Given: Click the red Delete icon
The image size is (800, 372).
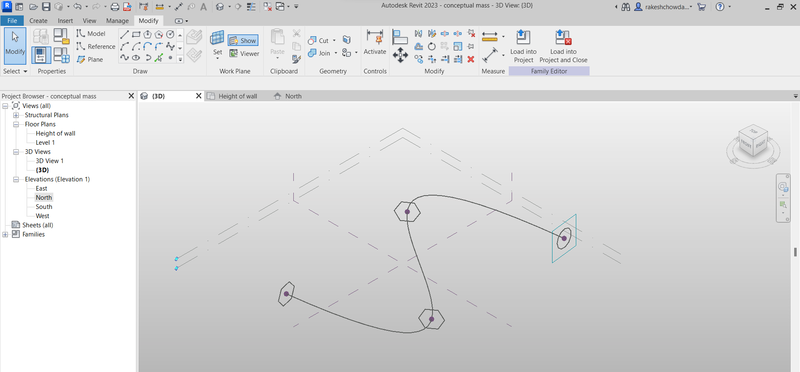Looking at the screenshot, I should [470, 59].
